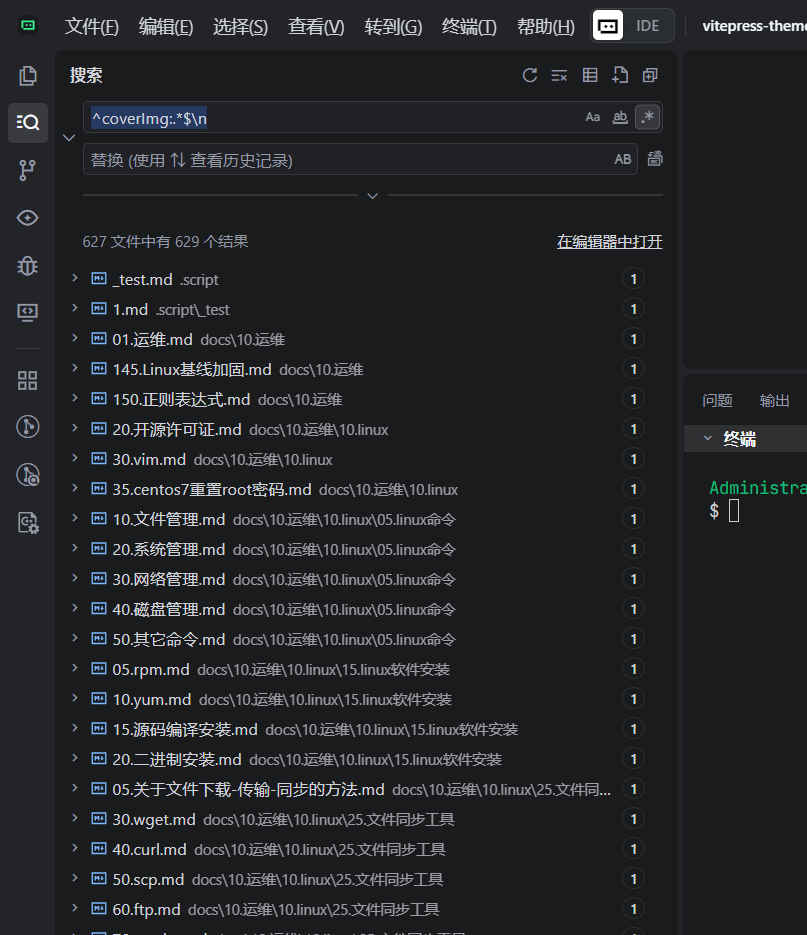This screenshot has height=935, width=807.
Task: Open the file settings gear icon
Action: pyautogui.click(x=27, y=522)
